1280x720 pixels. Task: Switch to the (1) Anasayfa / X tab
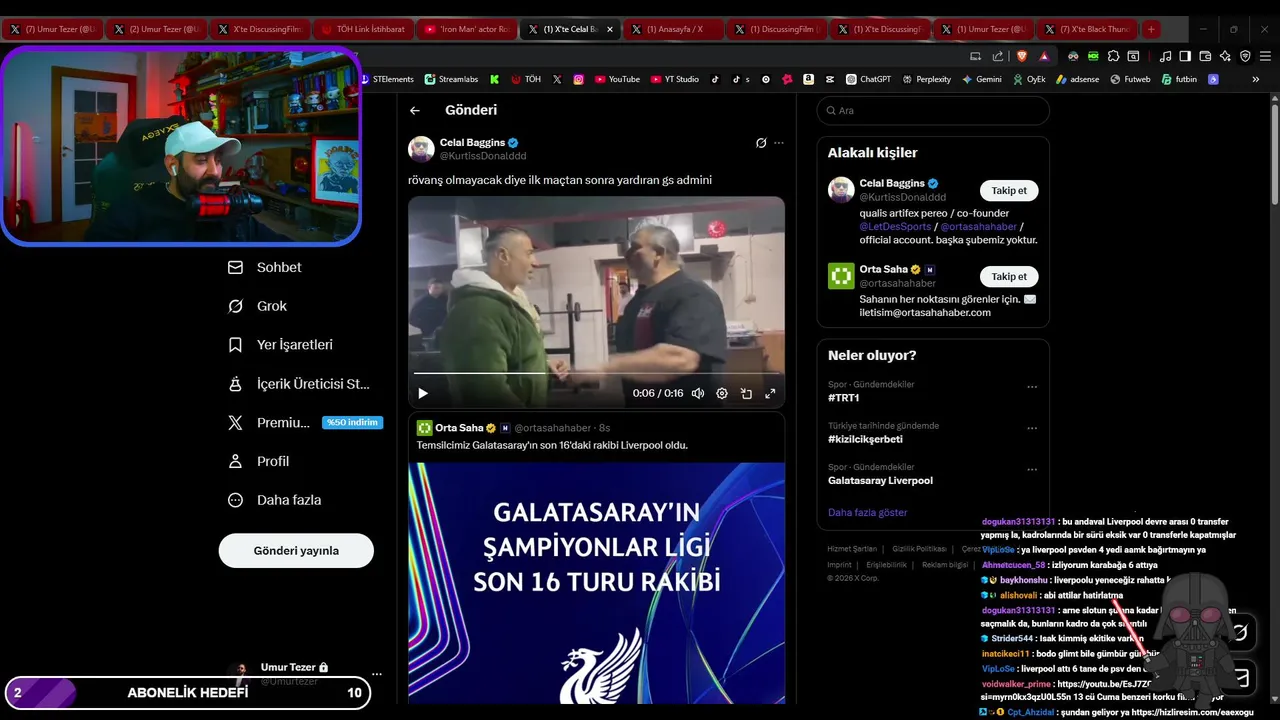tap(672, 29)
